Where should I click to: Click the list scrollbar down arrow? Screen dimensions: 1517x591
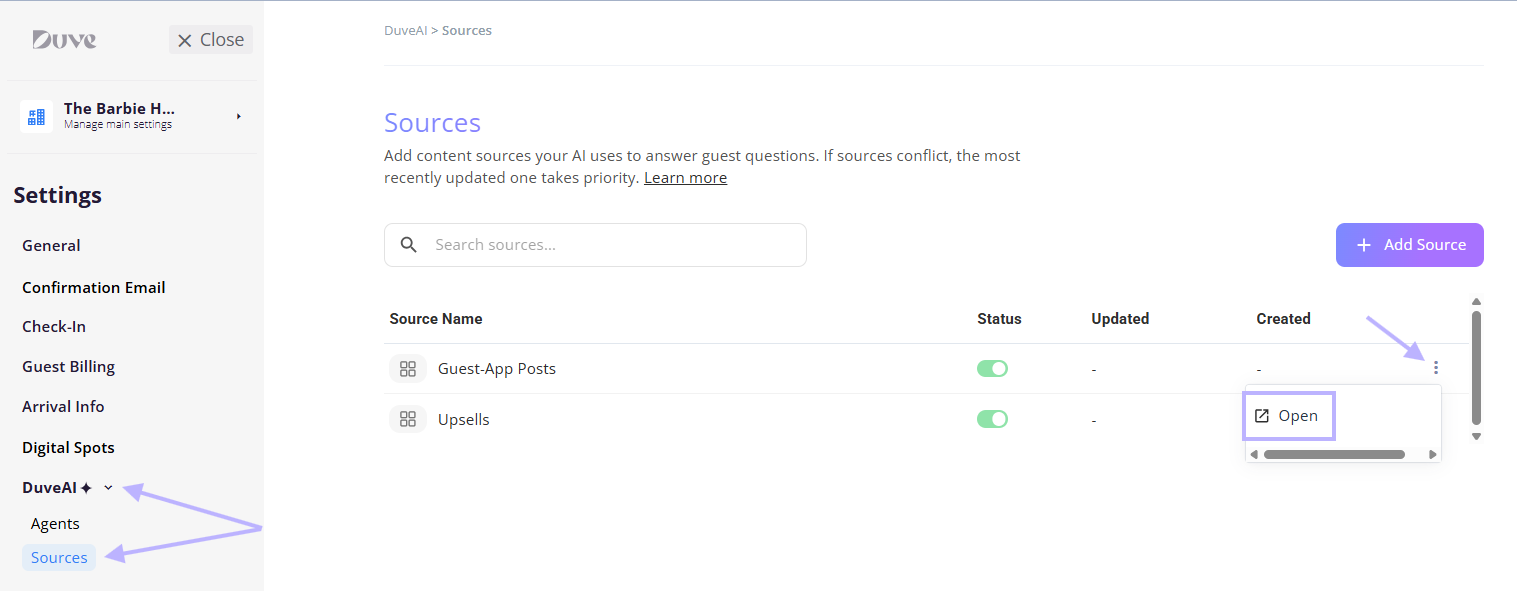[x=1476, y=436]
